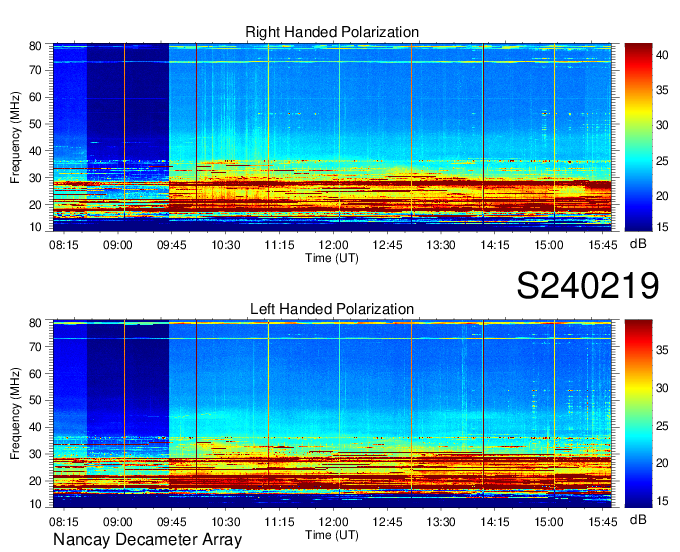Click the S240219 observation label
Image resolution: width=680 pixels, height=552 pixels.
pos(588,286)
